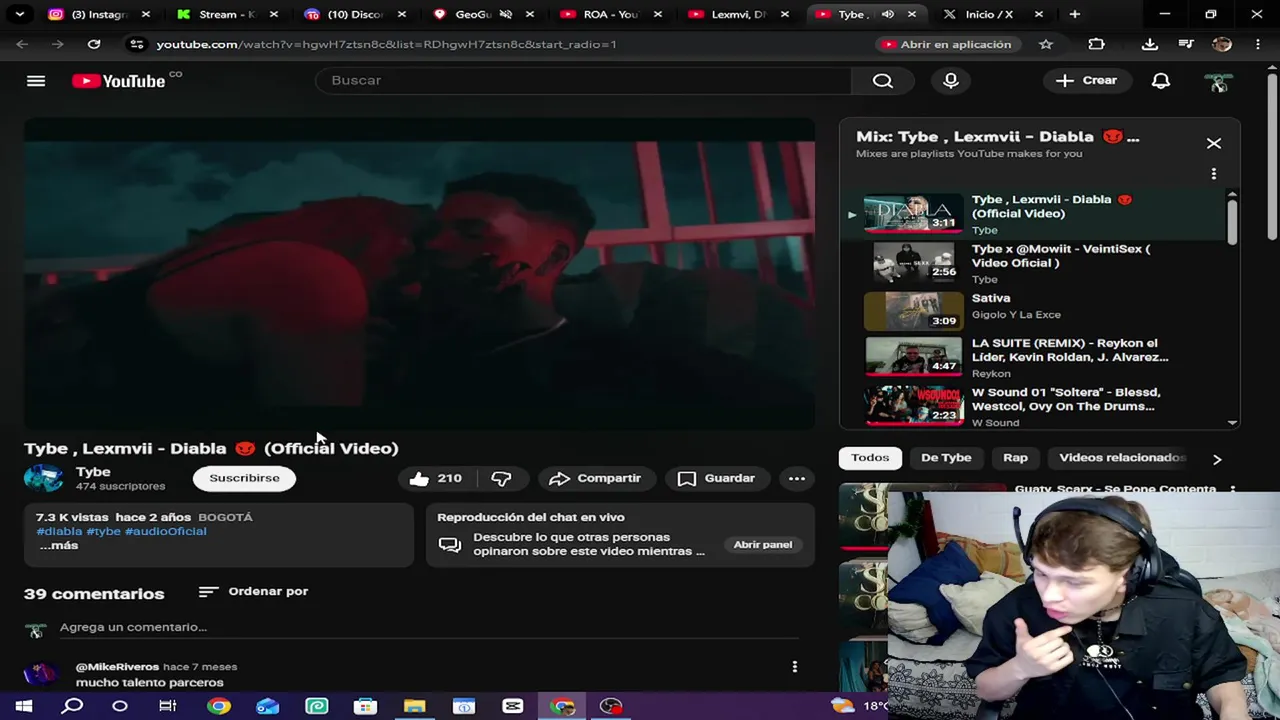
Task: Open Tybe channel avatar
Action: click(43, 478)
